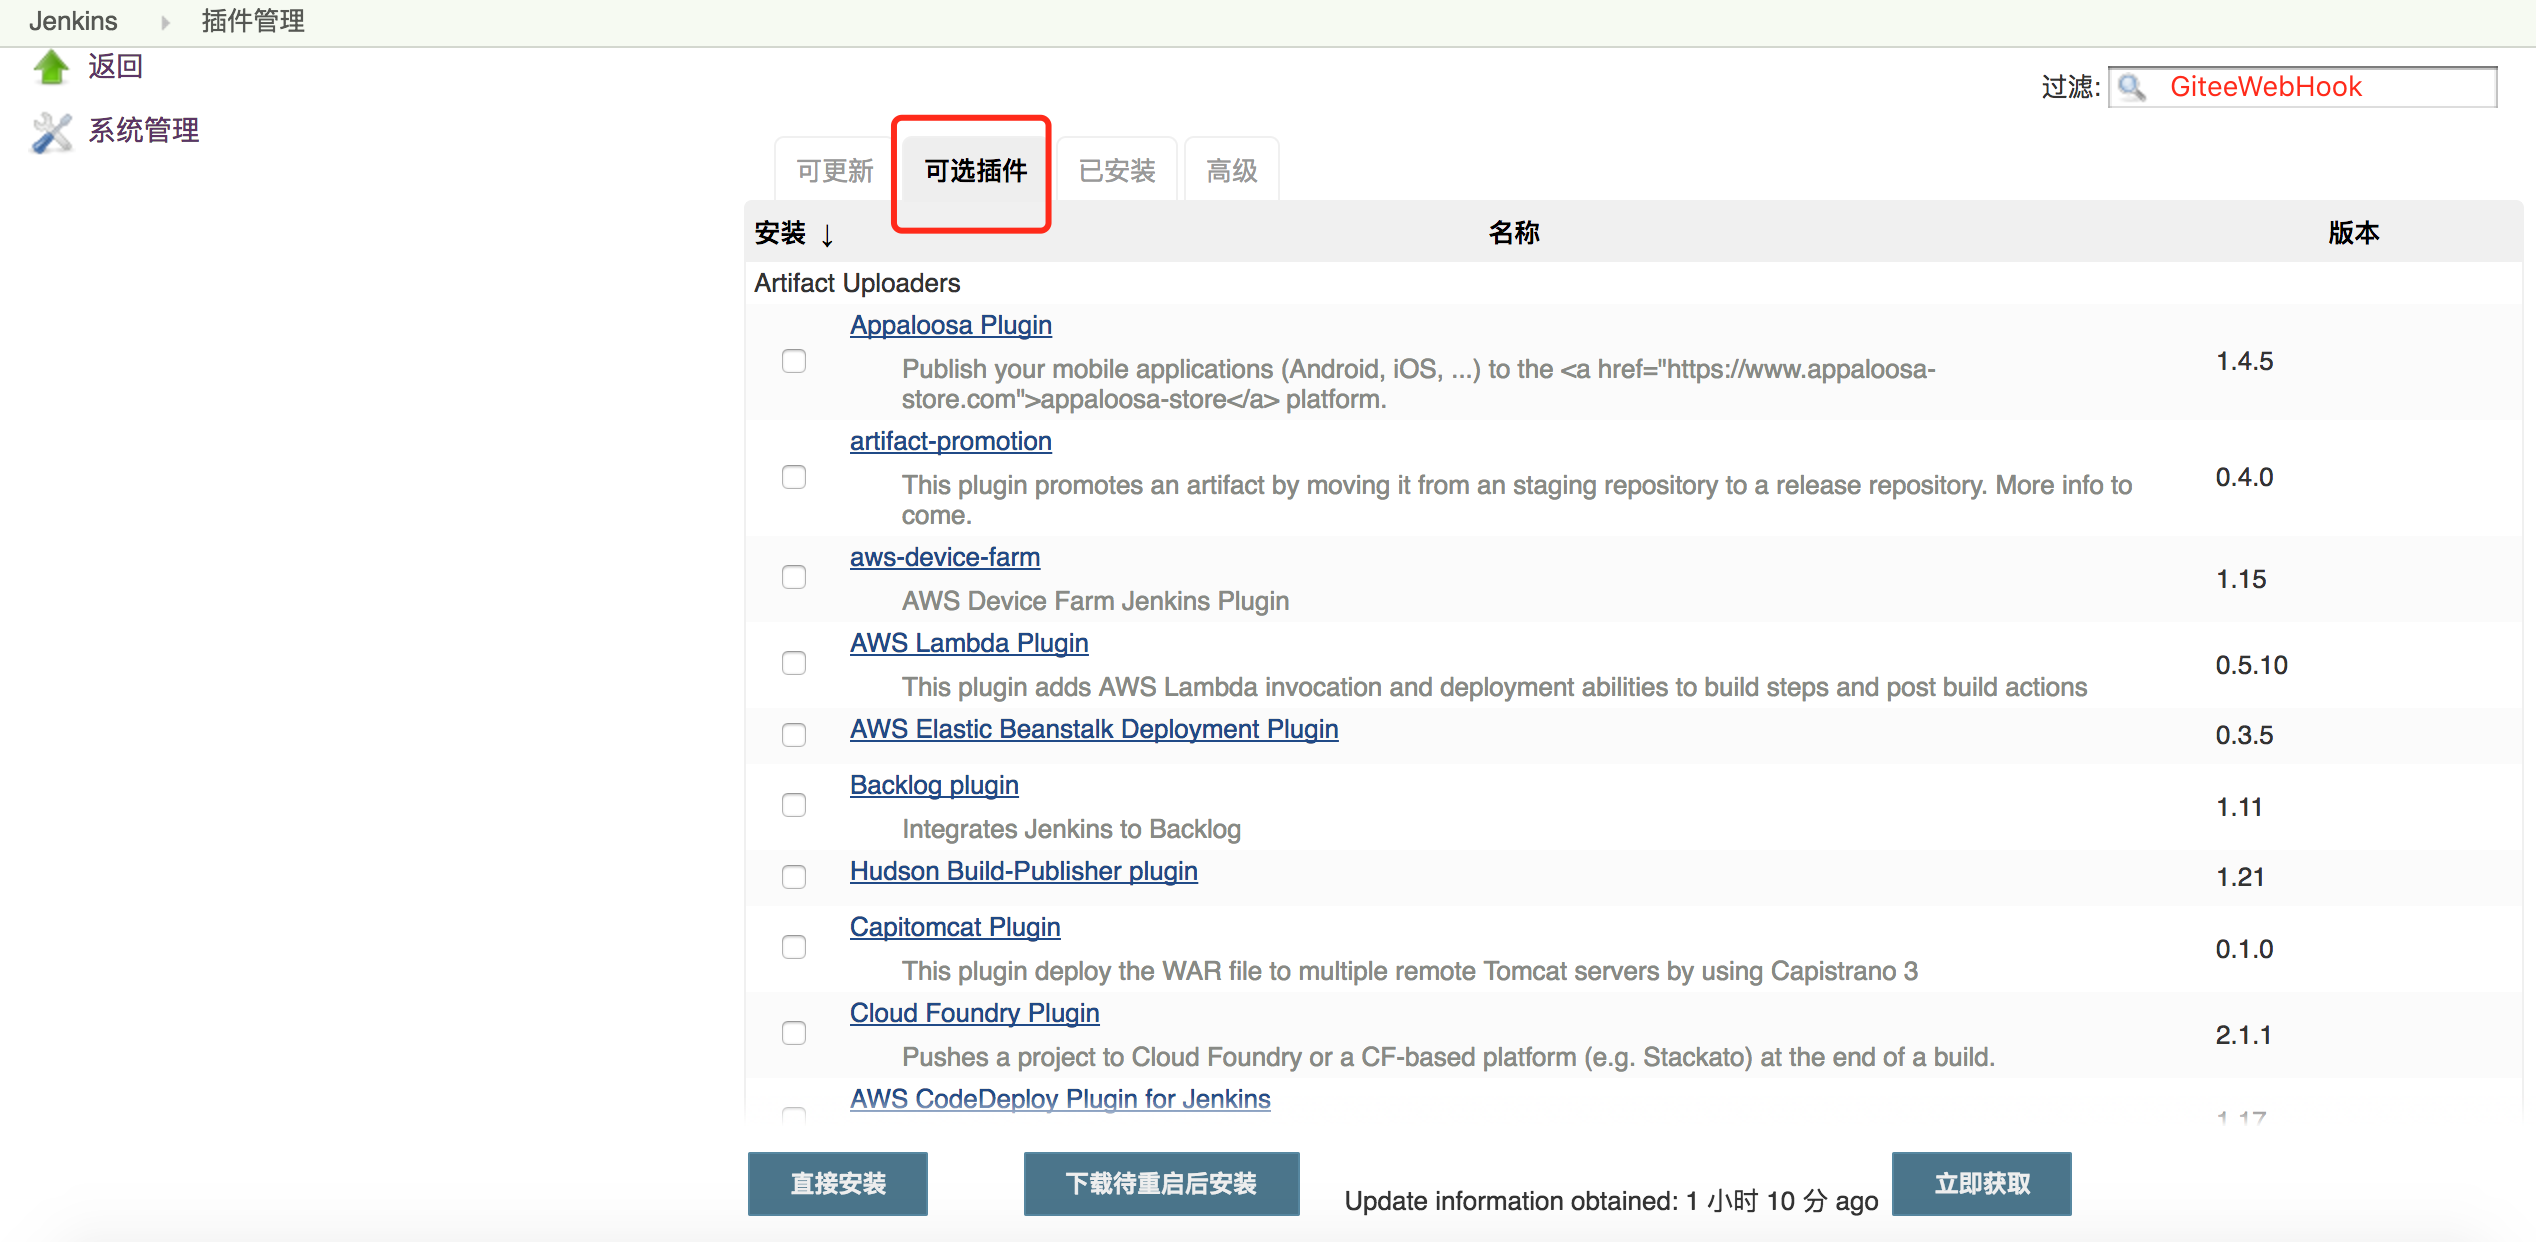Open the Appaloosa Plugin link
Image resolution: width=2536 pixels, height=1242 pixels.
click(x=949, y=325)
